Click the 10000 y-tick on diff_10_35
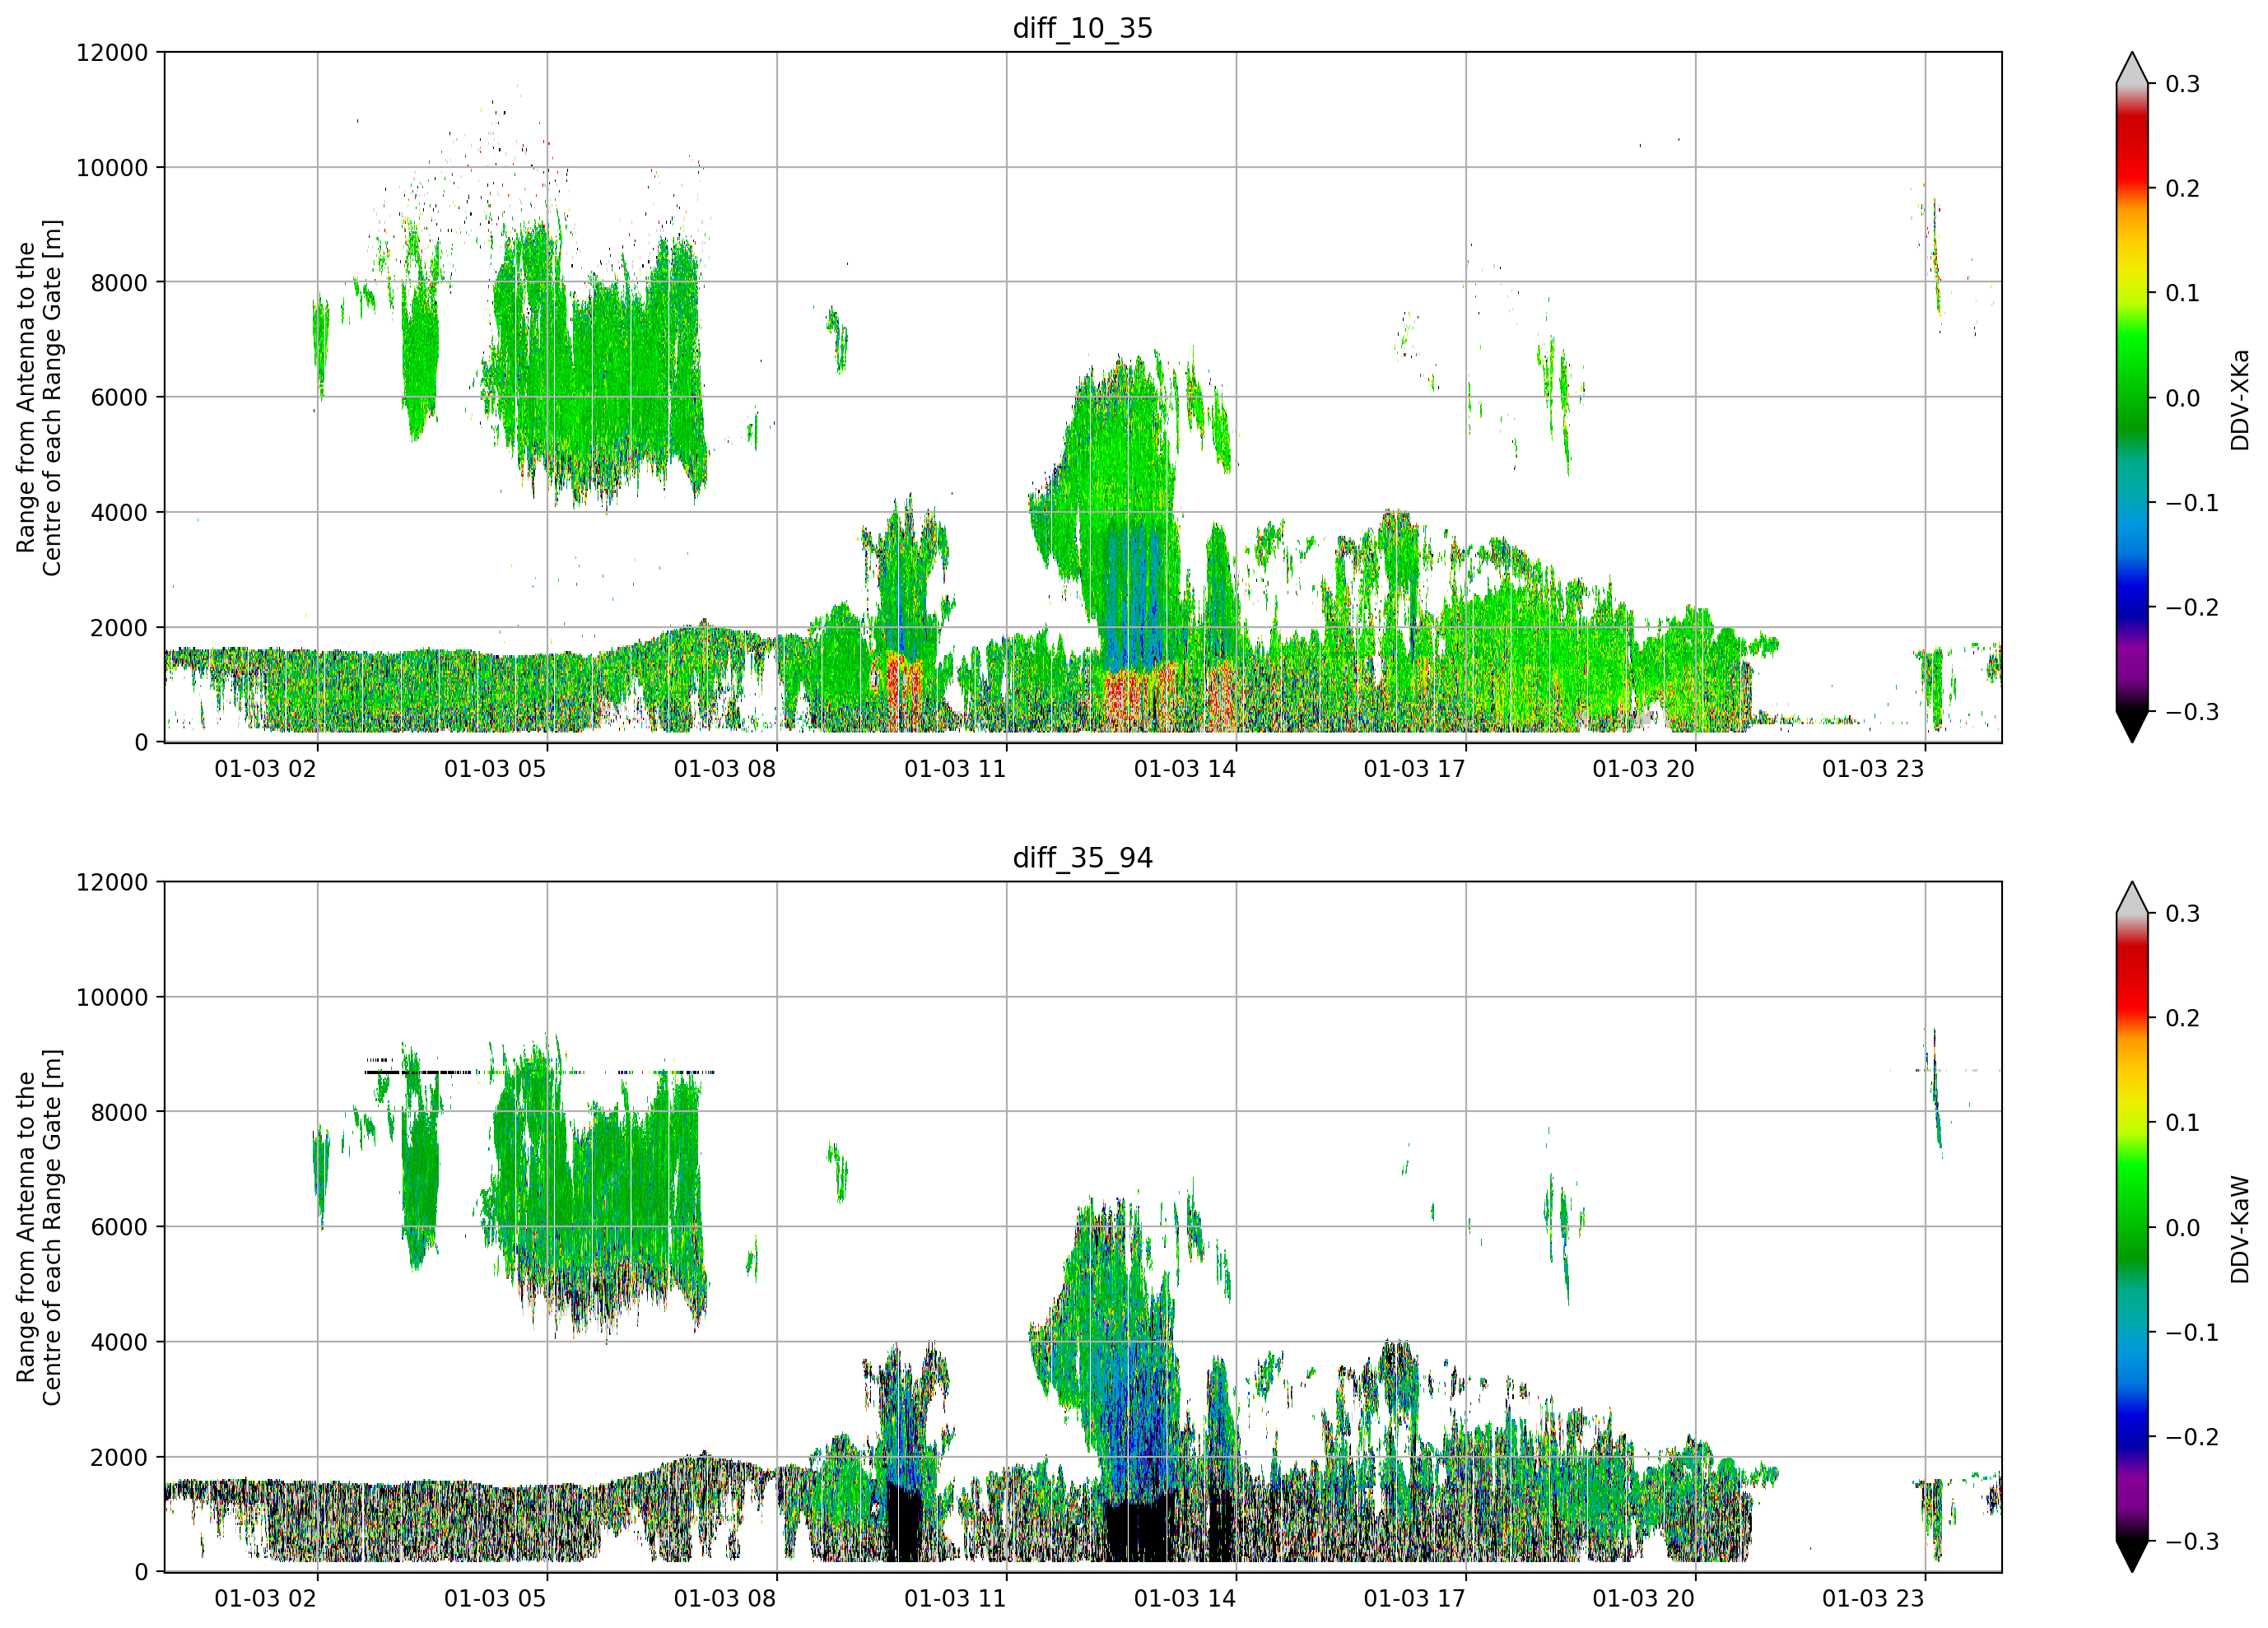Screen dimensions: 2268x1628 click(112, 168)
